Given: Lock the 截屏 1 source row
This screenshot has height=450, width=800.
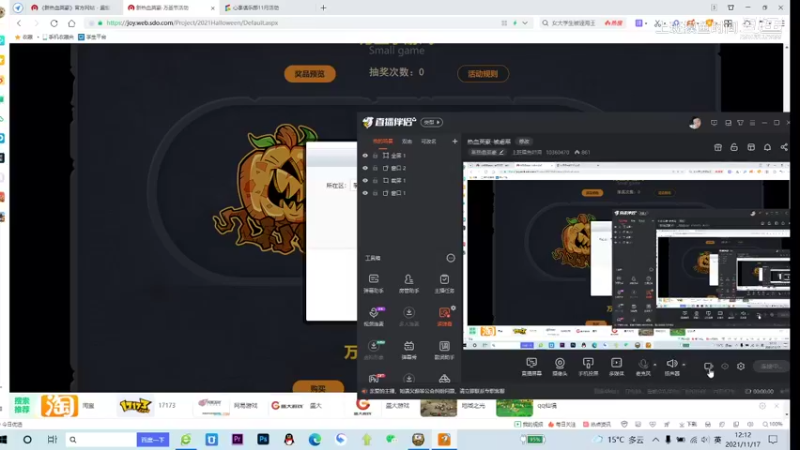Looking at the screenshot, I should click(x=375, y=181).
